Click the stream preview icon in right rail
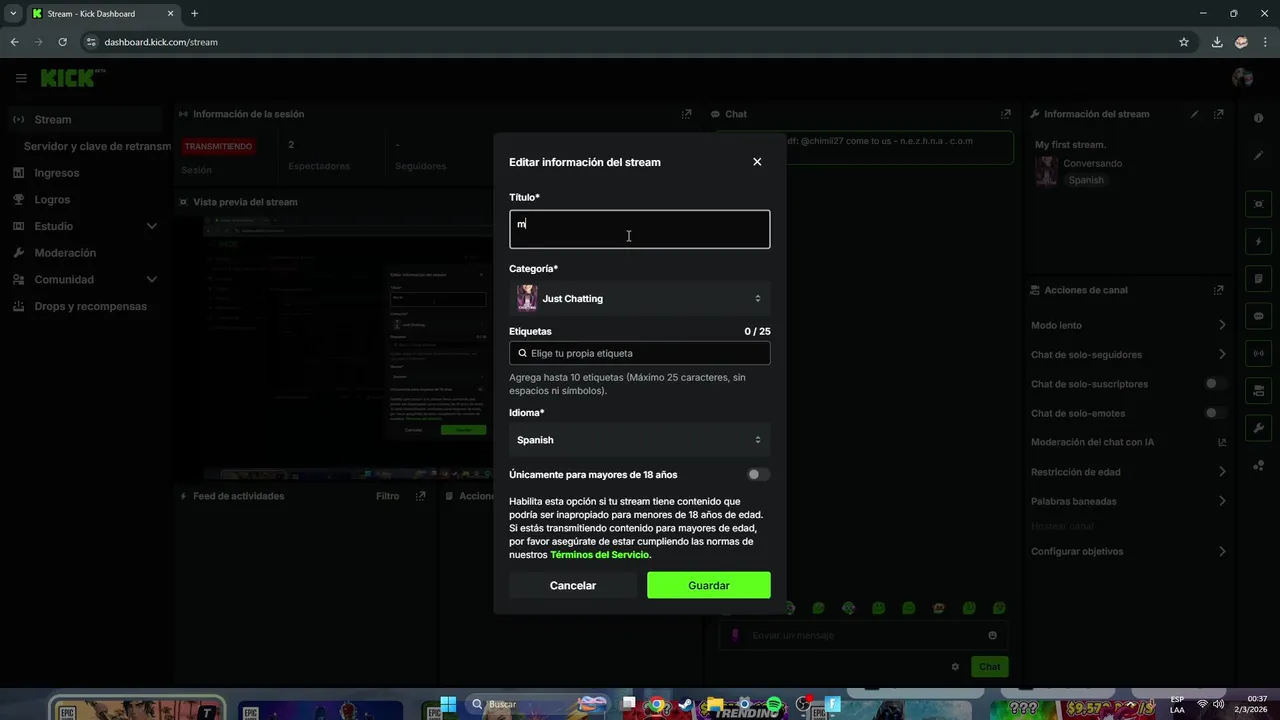The image size is (1280, 720). (x=1259, y=204)
